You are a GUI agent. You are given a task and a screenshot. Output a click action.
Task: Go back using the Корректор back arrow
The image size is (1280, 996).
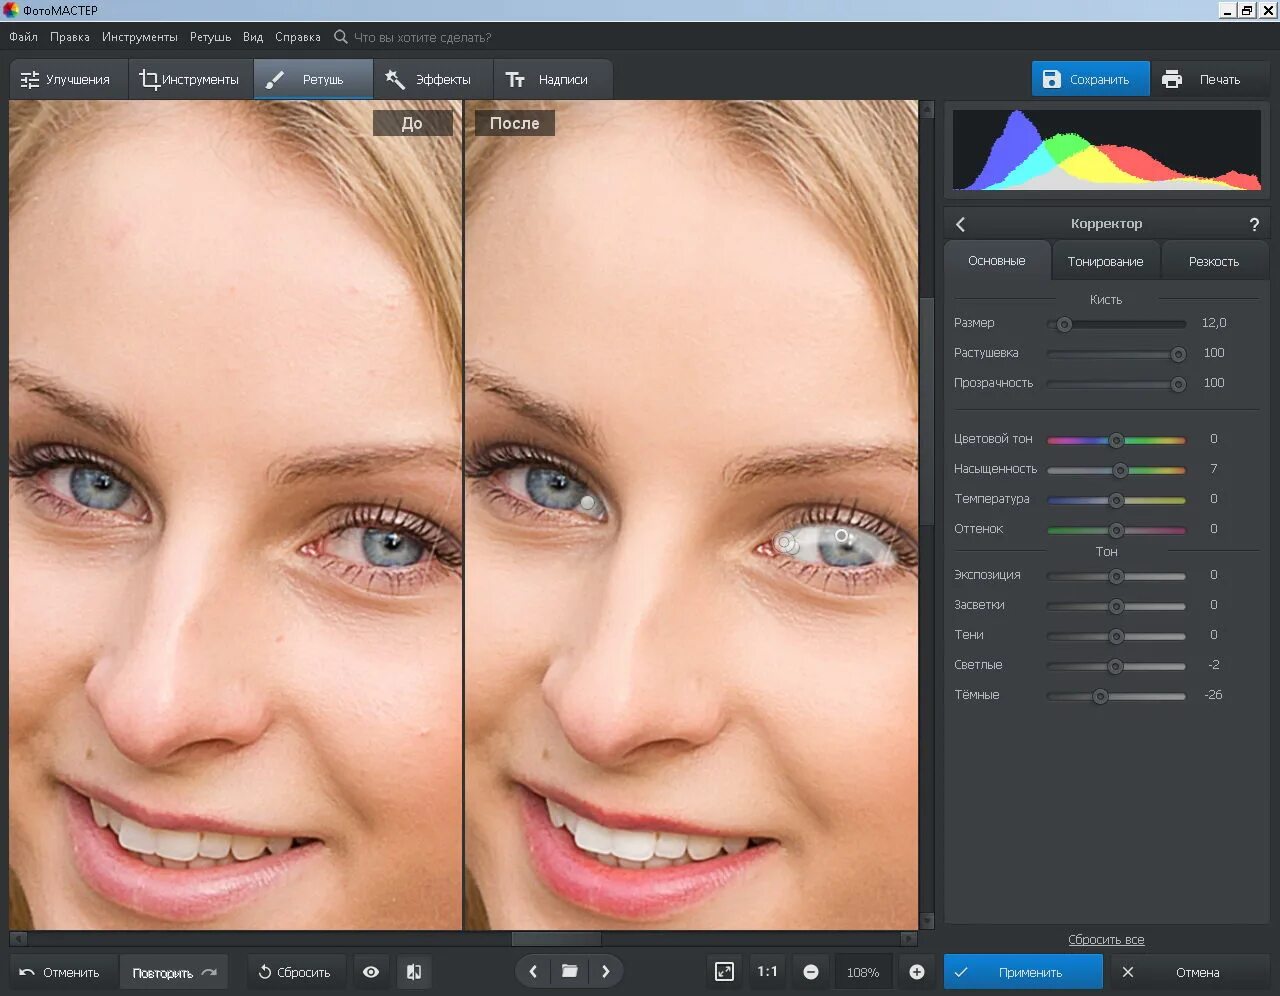click(961, 224)
